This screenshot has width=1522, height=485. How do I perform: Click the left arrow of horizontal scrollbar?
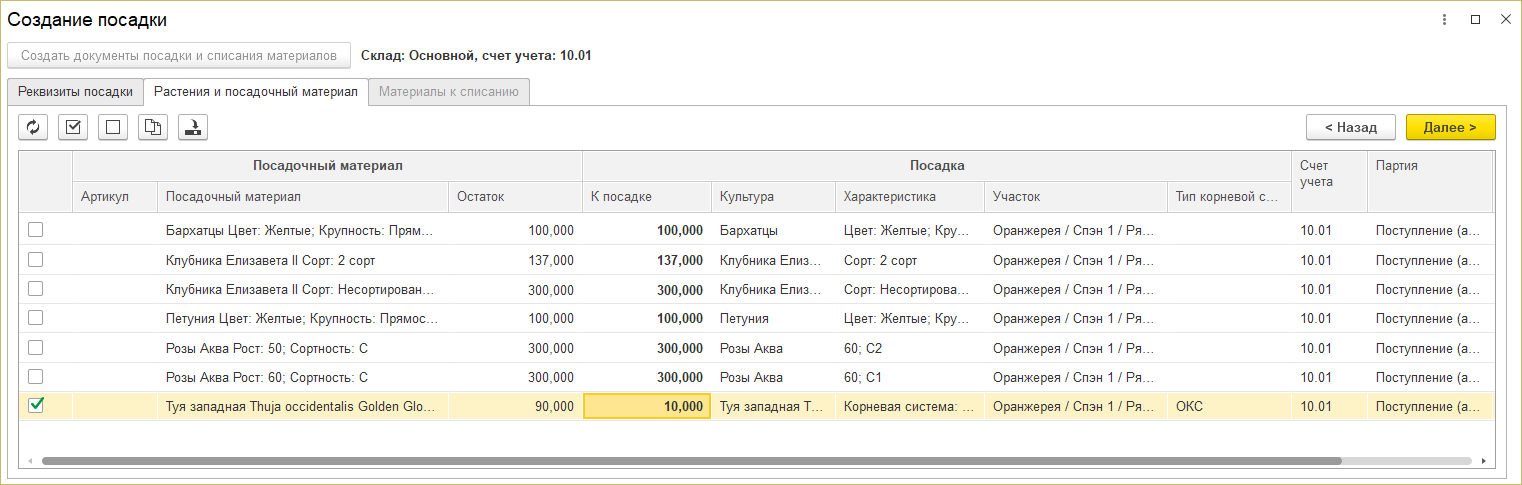click(x=30, y=462)
